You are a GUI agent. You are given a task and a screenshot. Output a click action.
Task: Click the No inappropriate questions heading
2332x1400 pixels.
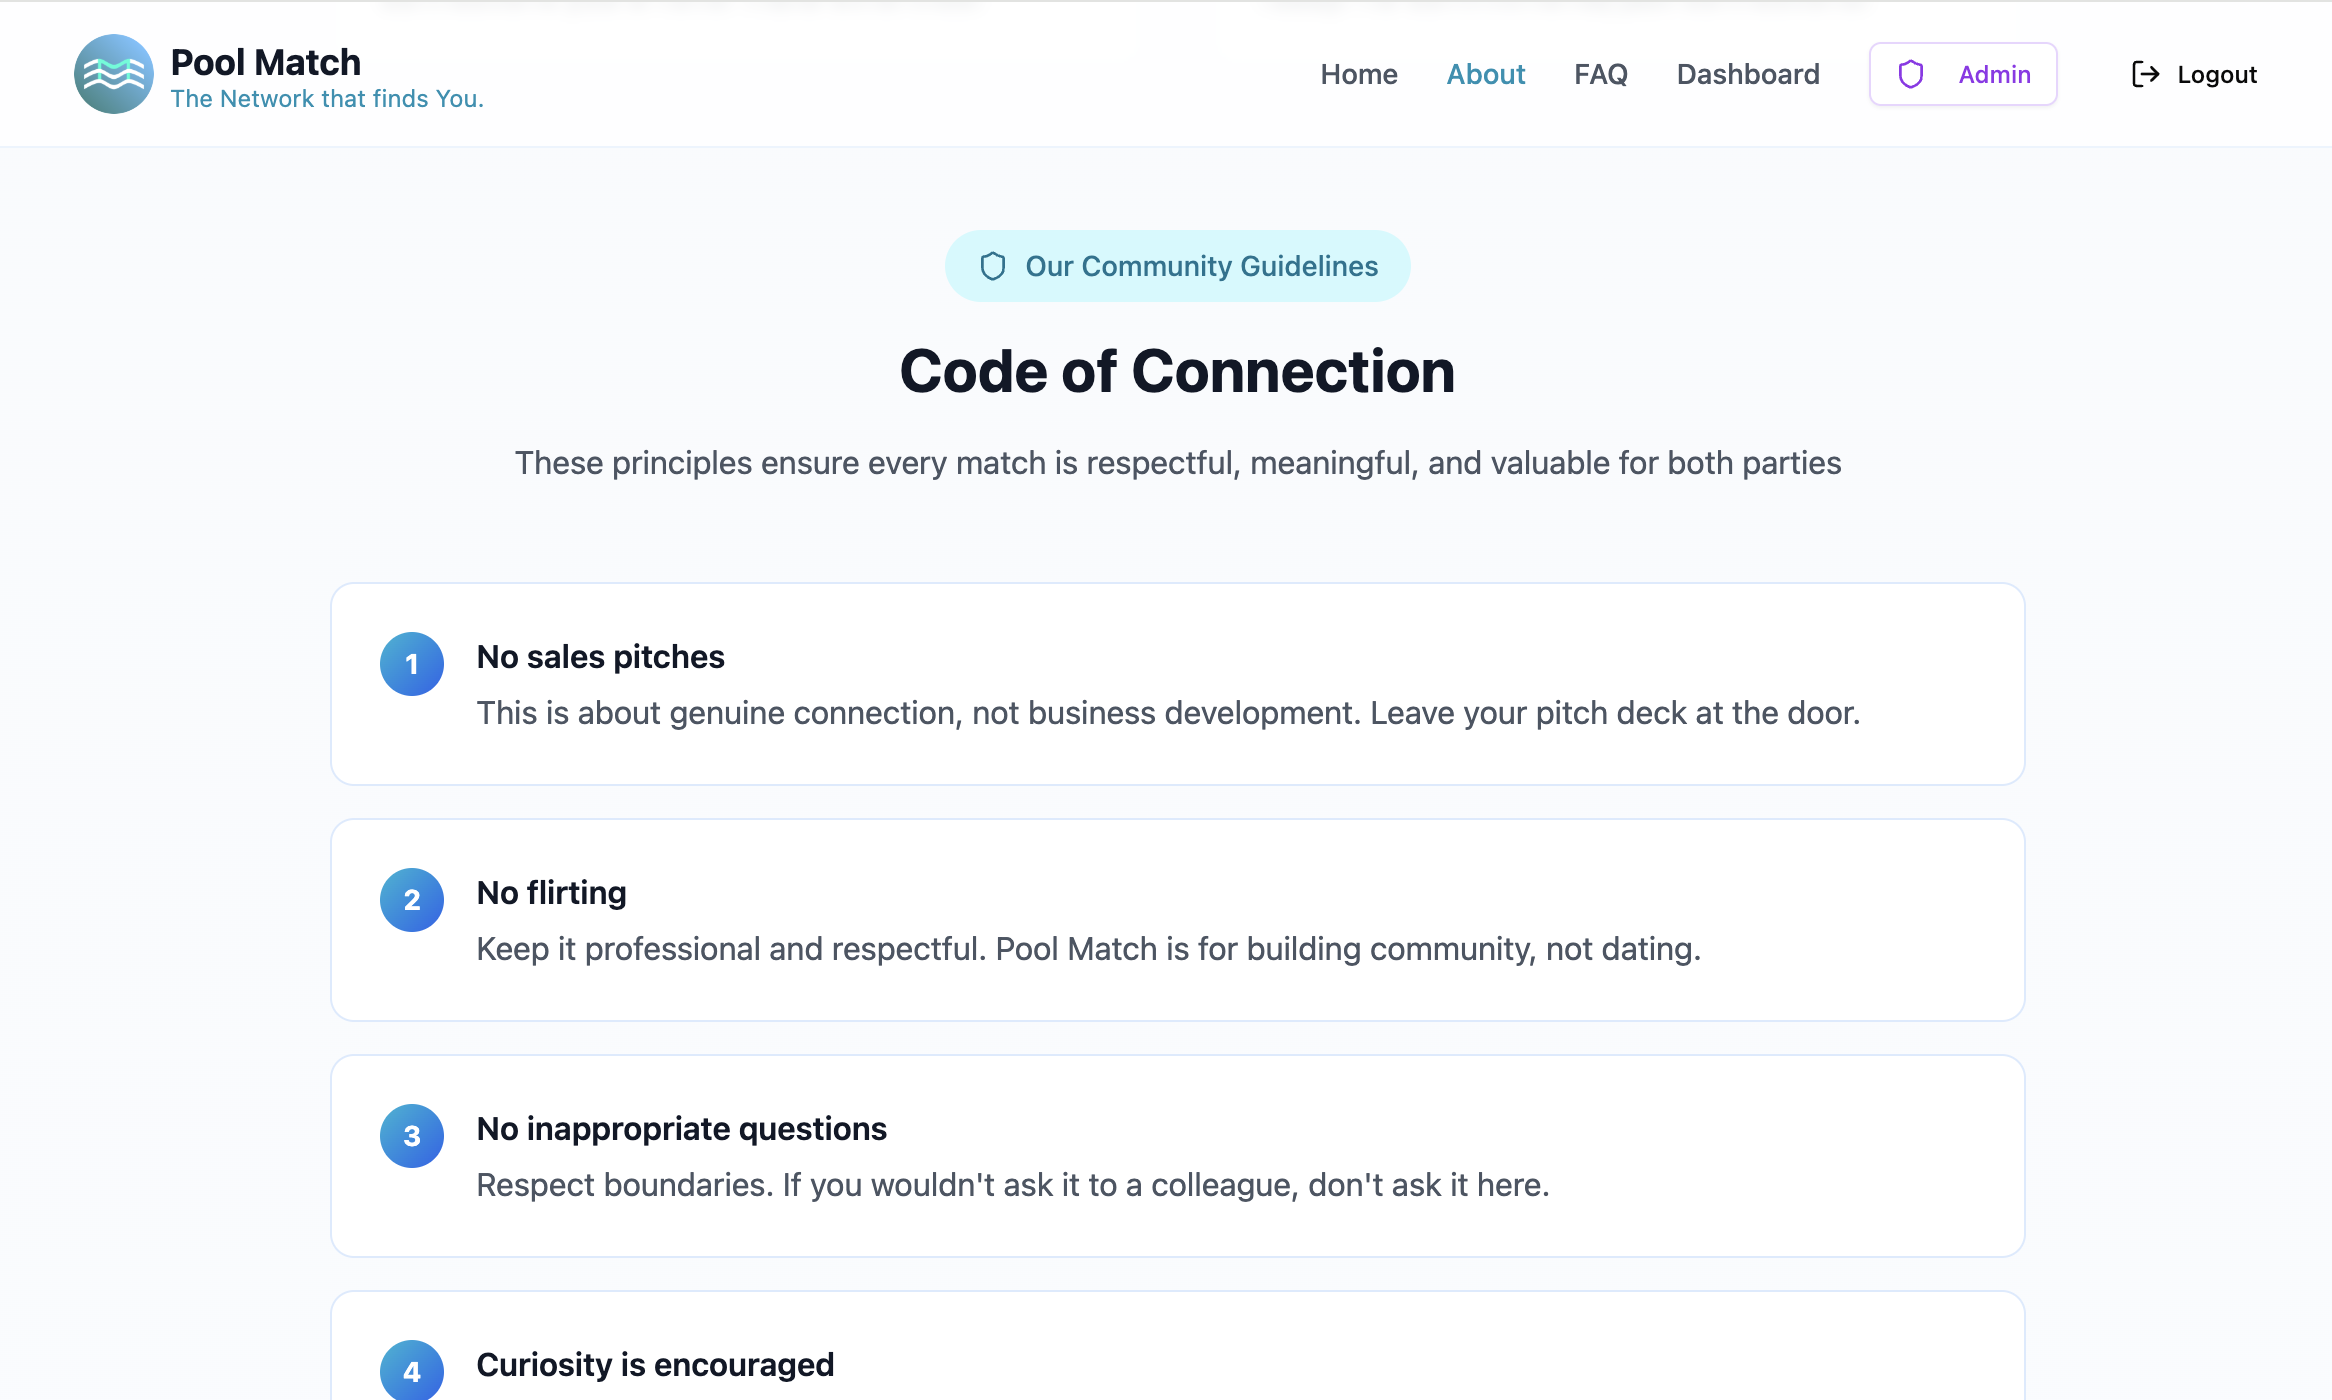(x=681, y=1128)
